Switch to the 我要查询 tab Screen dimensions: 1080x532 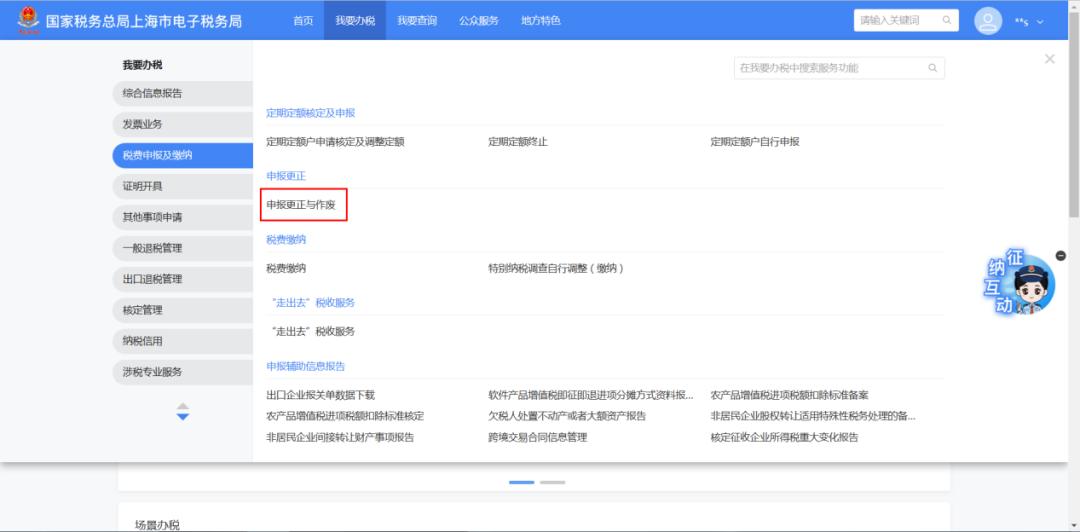click(x=416, y=20)
